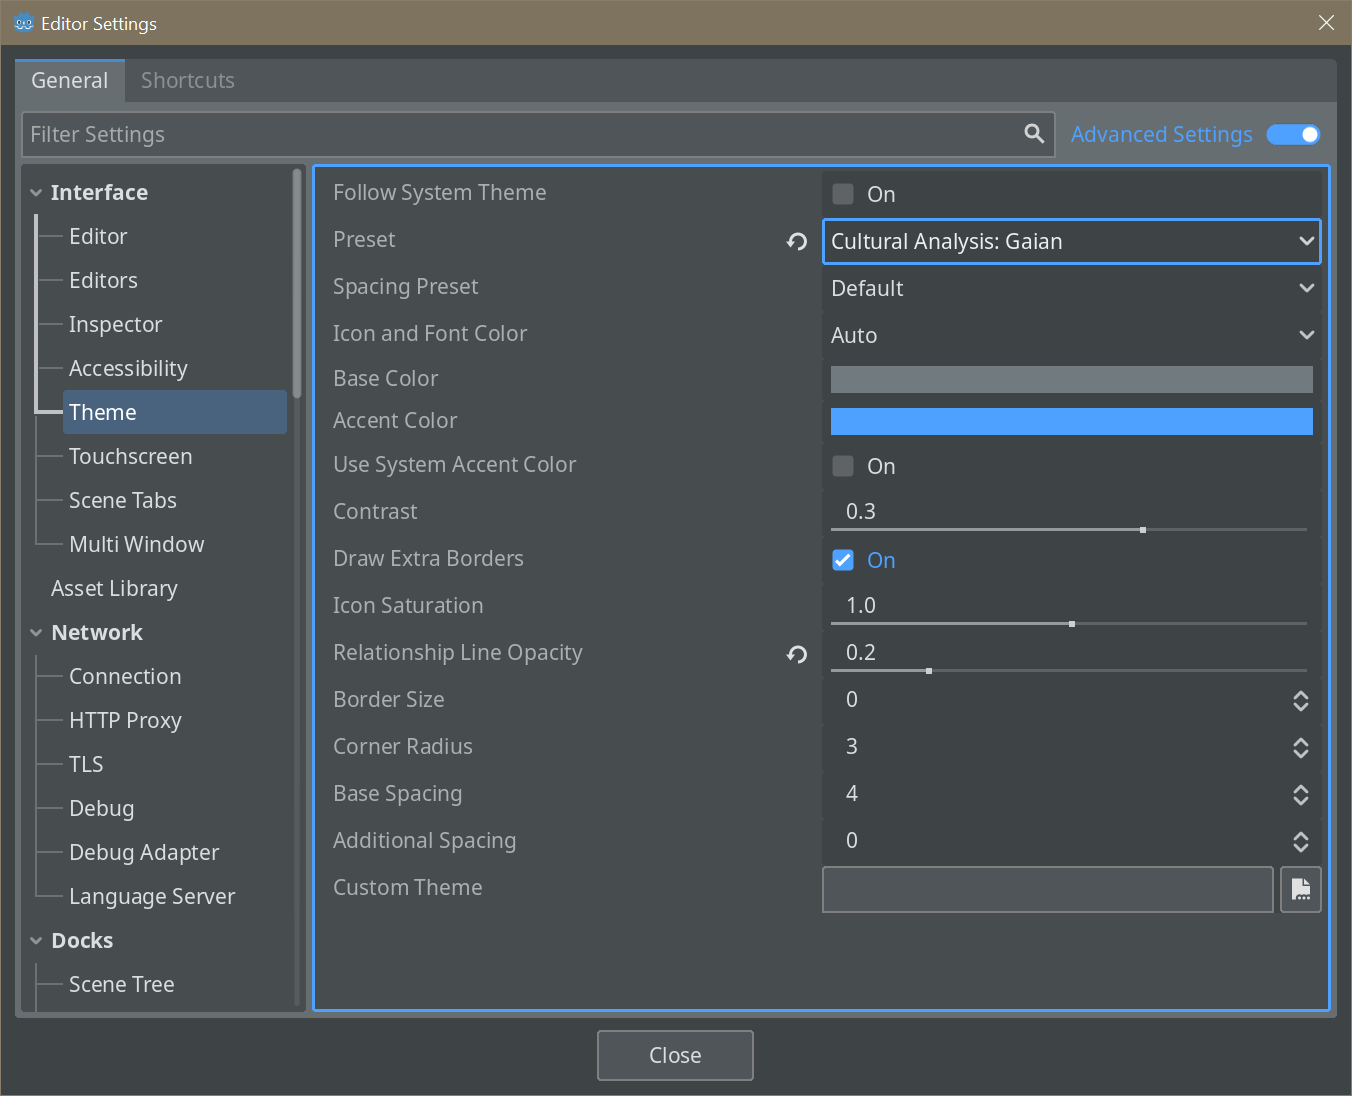The height and width of the screenshot is (1096, 1352).
Task: Click the Custom Theme path field
Action: pyautogui.click(x=1047, y=889)
